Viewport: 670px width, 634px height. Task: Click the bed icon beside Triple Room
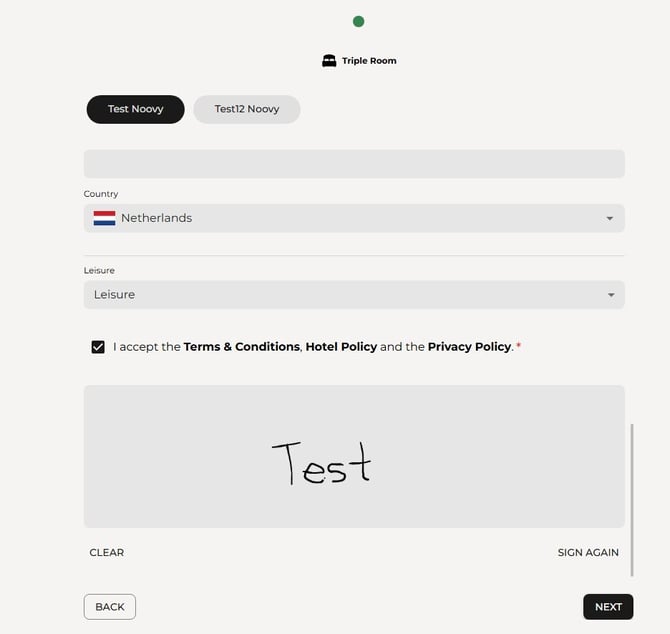[329, 61]
